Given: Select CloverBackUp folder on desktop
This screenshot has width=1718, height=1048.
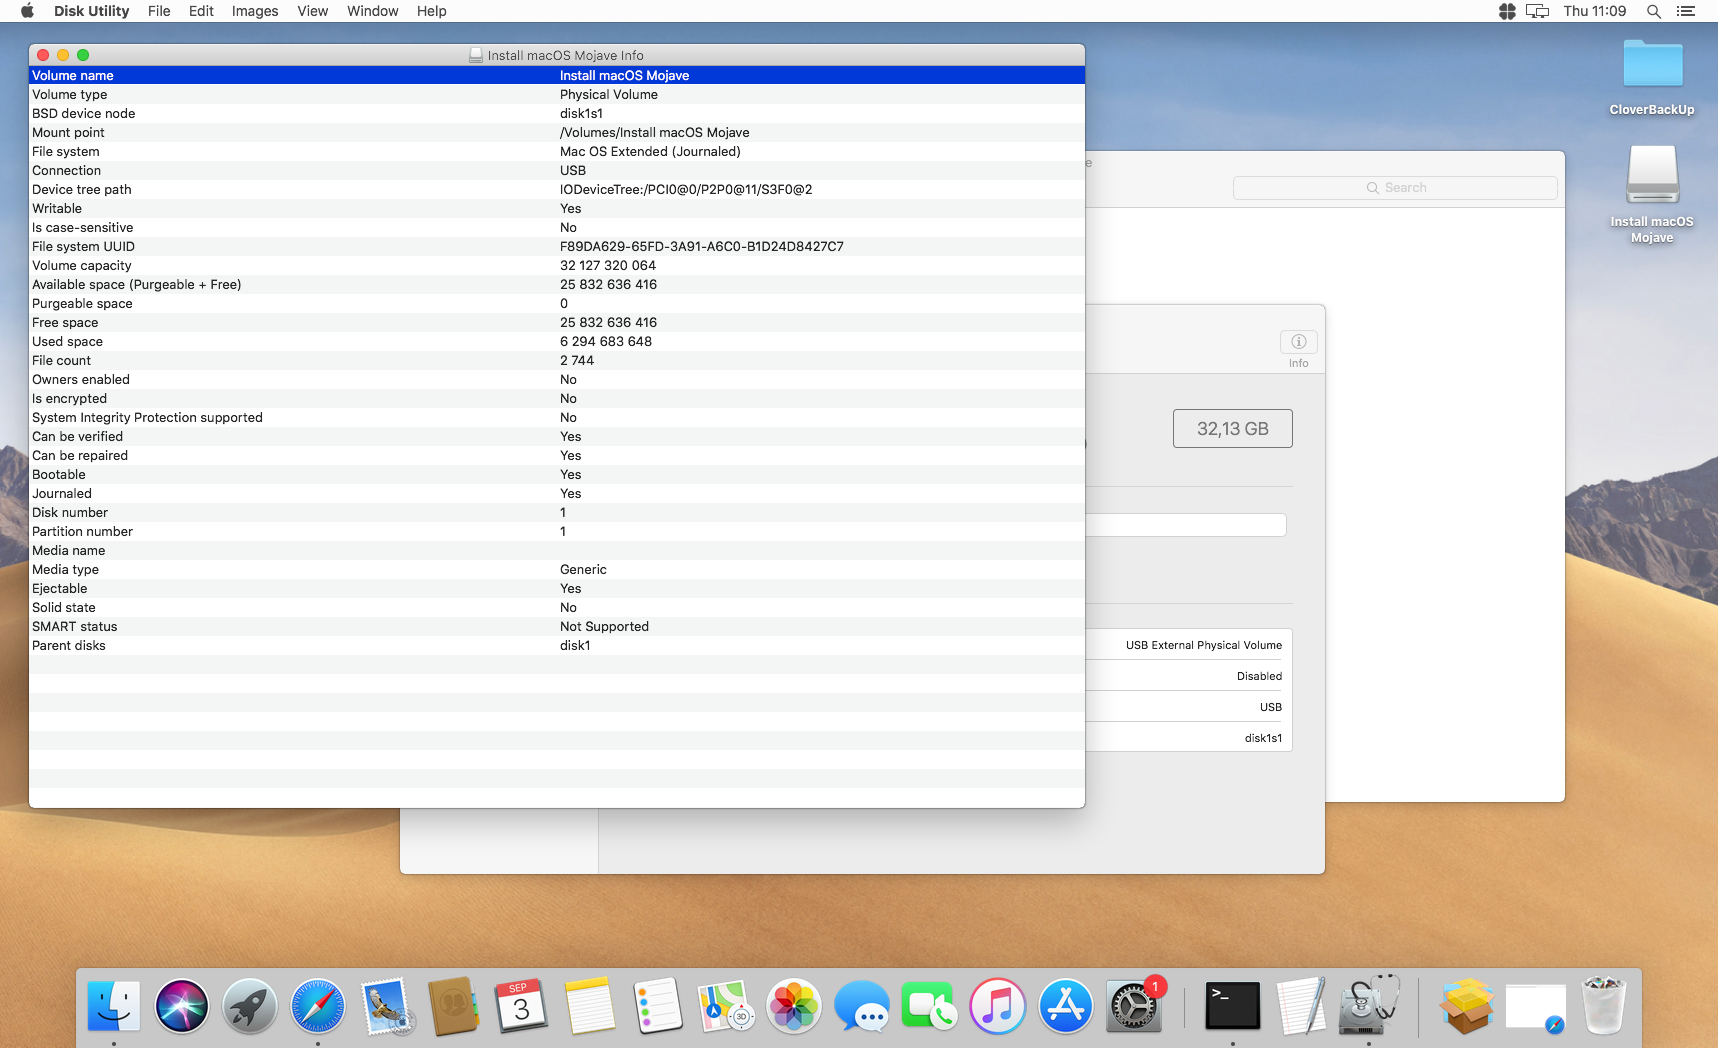Looking at the screenshot, I should [1652, 77].
